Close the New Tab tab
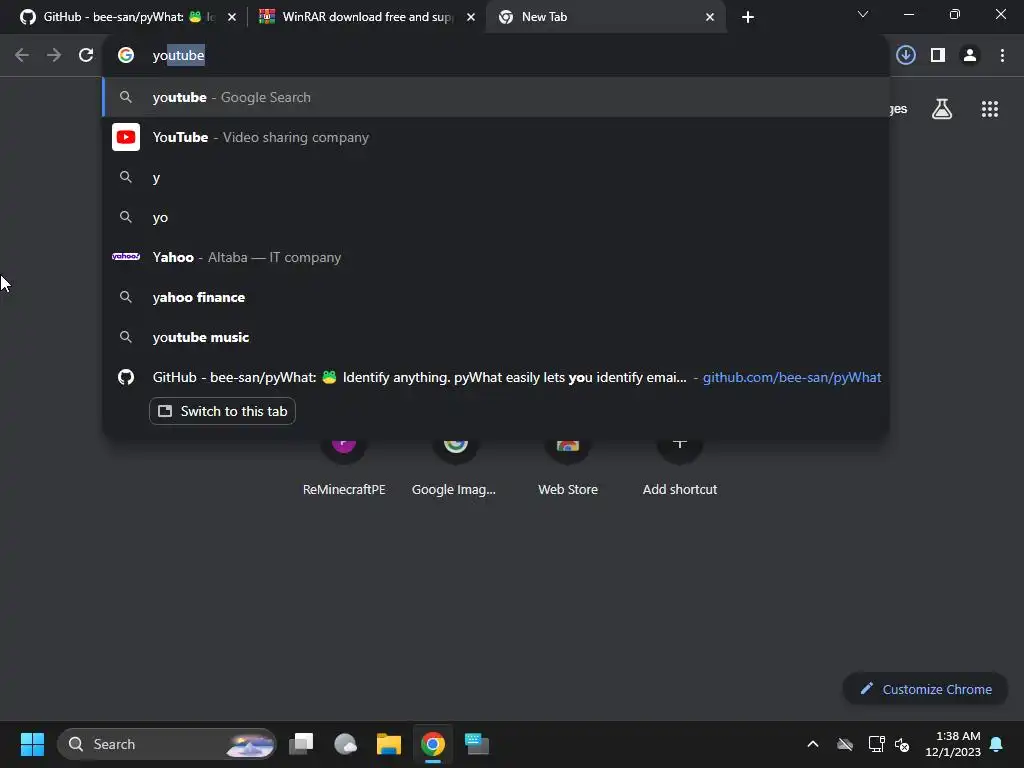1024x768 pixels. [x=710, y=17]
